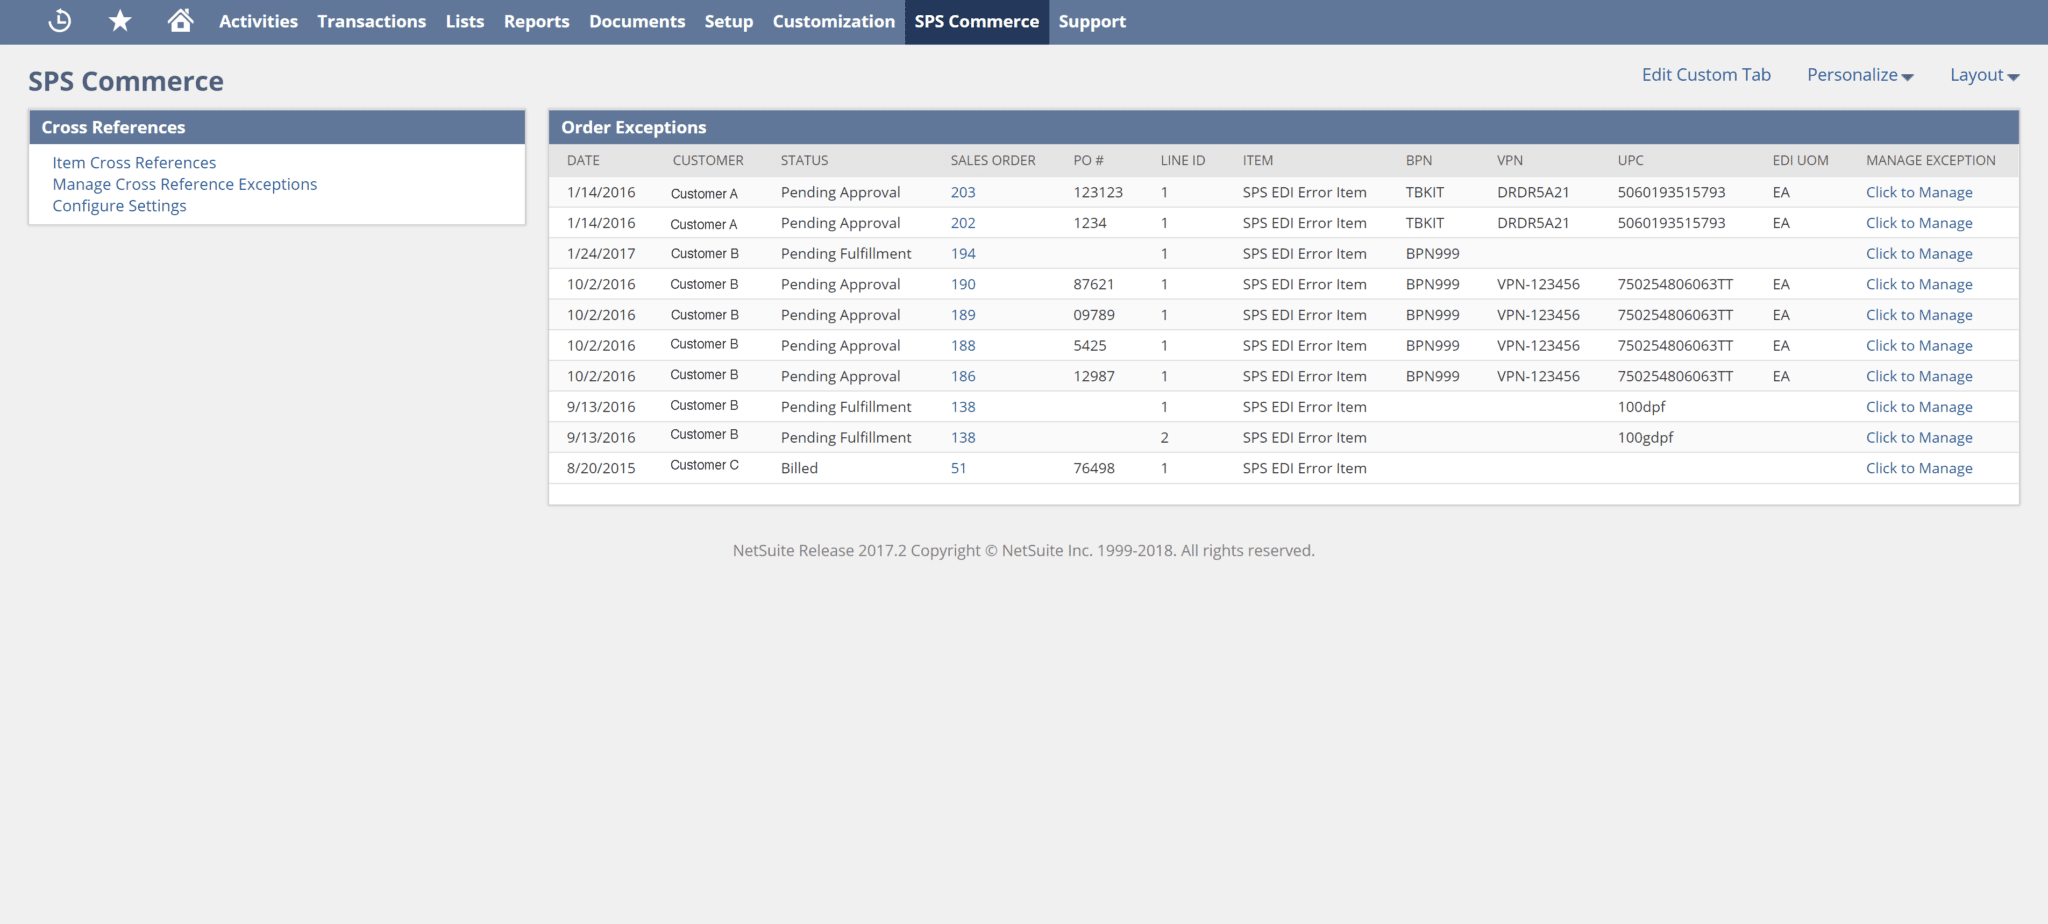Viewport: 2048px width, 924px height.
Task: Click the MANAGE EXCEPTION column header
Action: click(x=1930, y=160)
